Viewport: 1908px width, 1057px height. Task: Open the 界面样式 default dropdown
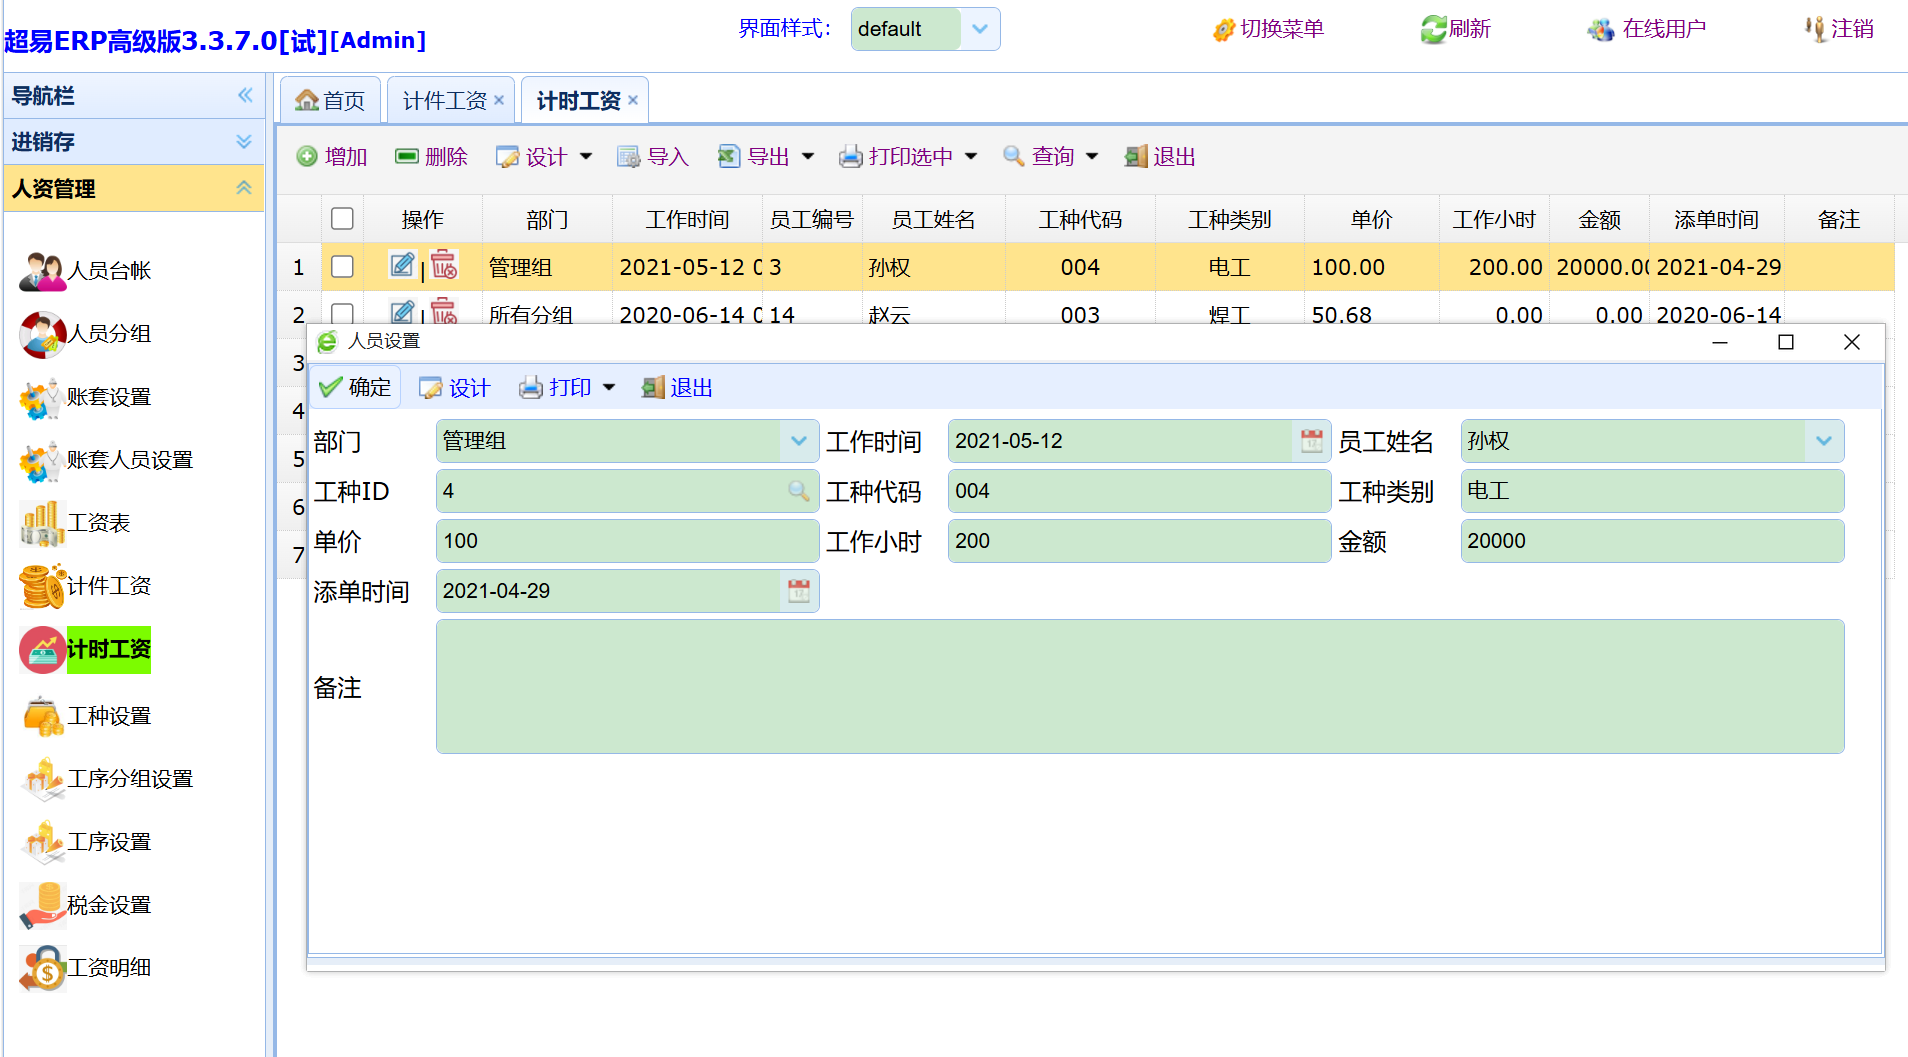pos(979,29)
